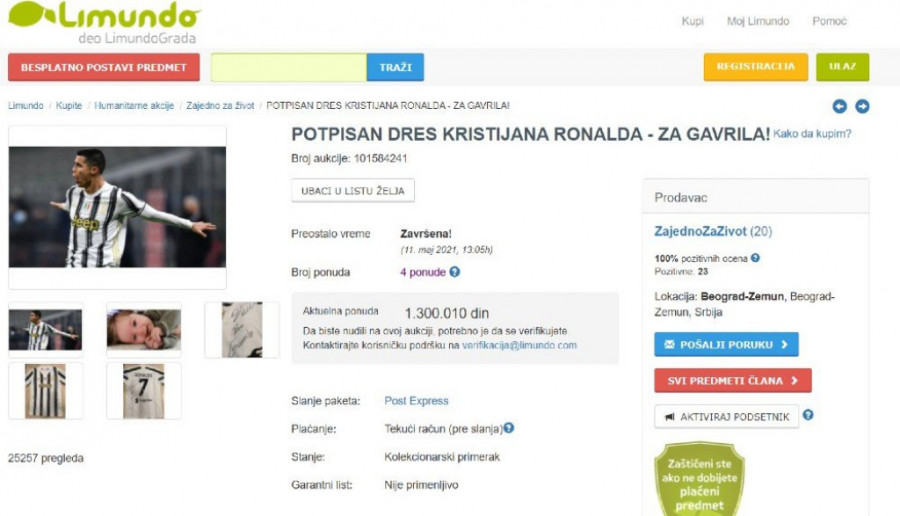
Task: Open the Kupi menu
Action: pos(693,21)
